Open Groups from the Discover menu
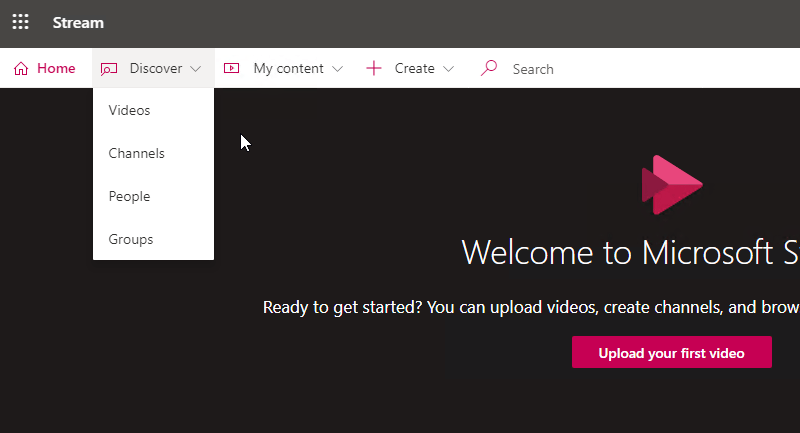The width and height of the screenshot is (800, 433). click(x=131, y=239)
